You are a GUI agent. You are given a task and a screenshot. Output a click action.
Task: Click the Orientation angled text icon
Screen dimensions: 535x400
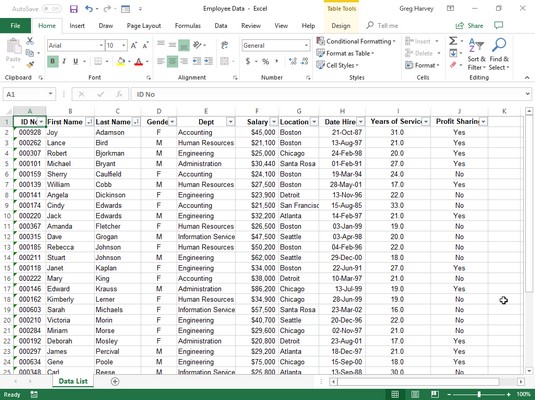(197, 45)
